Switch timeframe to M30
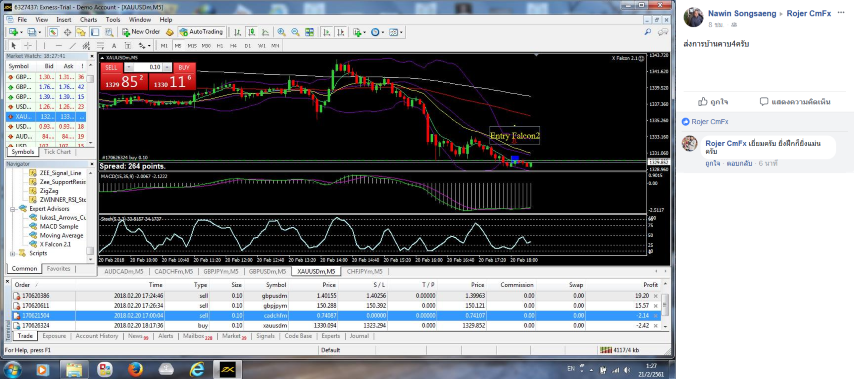Screen dimensions: 854x379 coord(206,46)
